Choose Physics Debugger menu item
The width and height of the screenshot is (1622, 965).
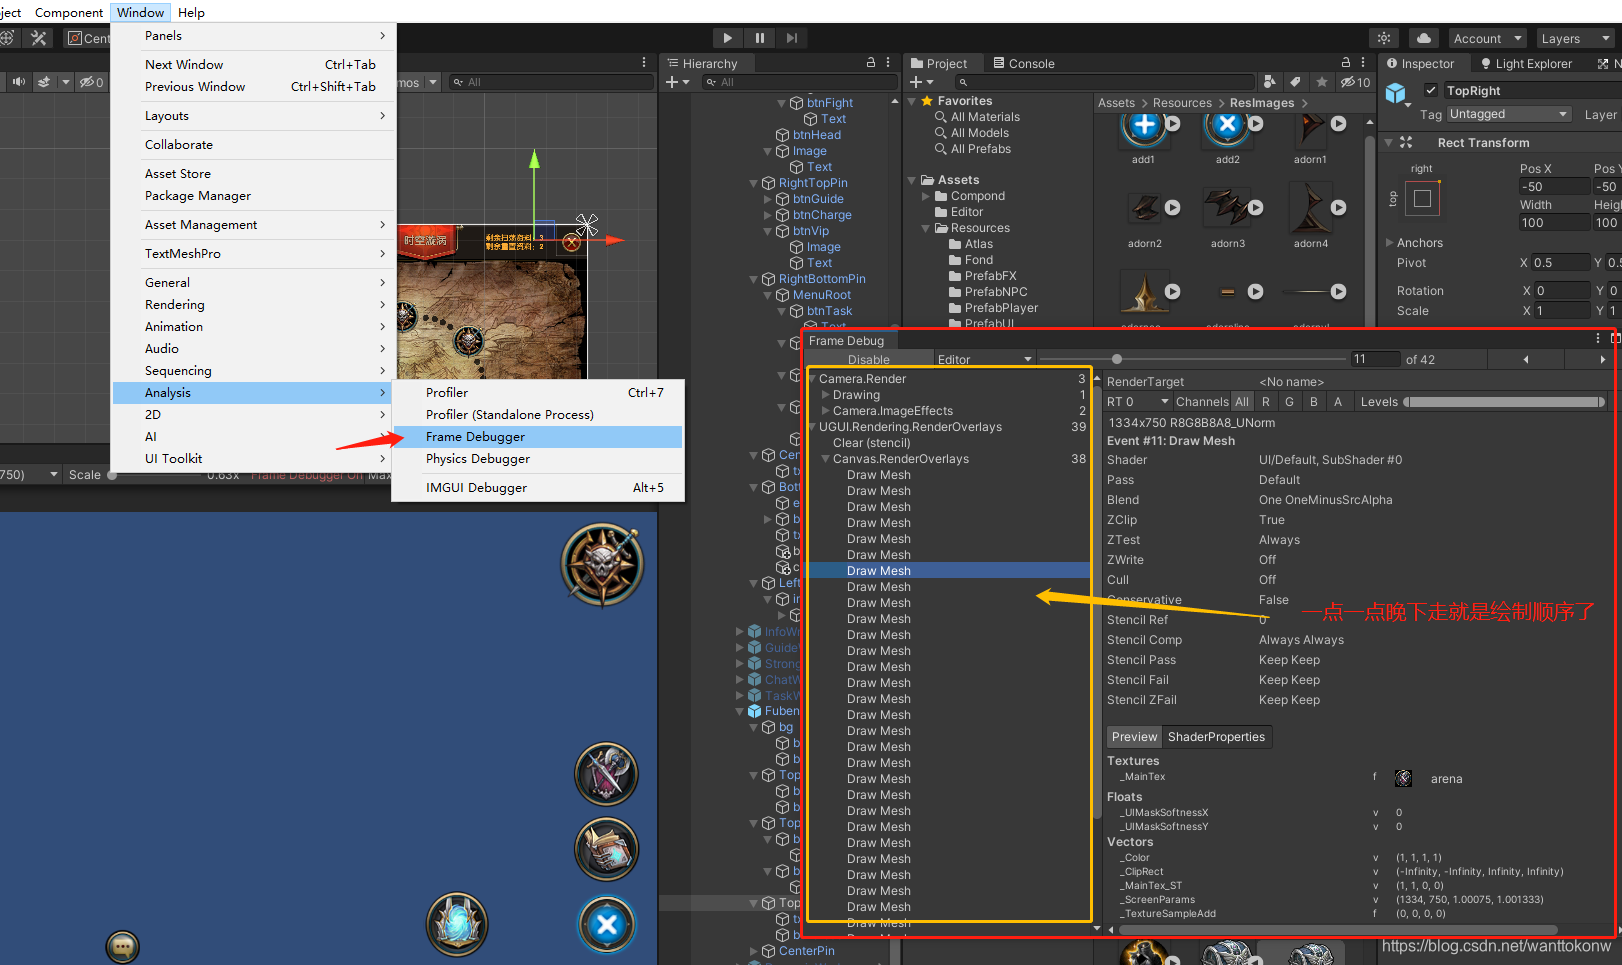click(x=537, y=459)
